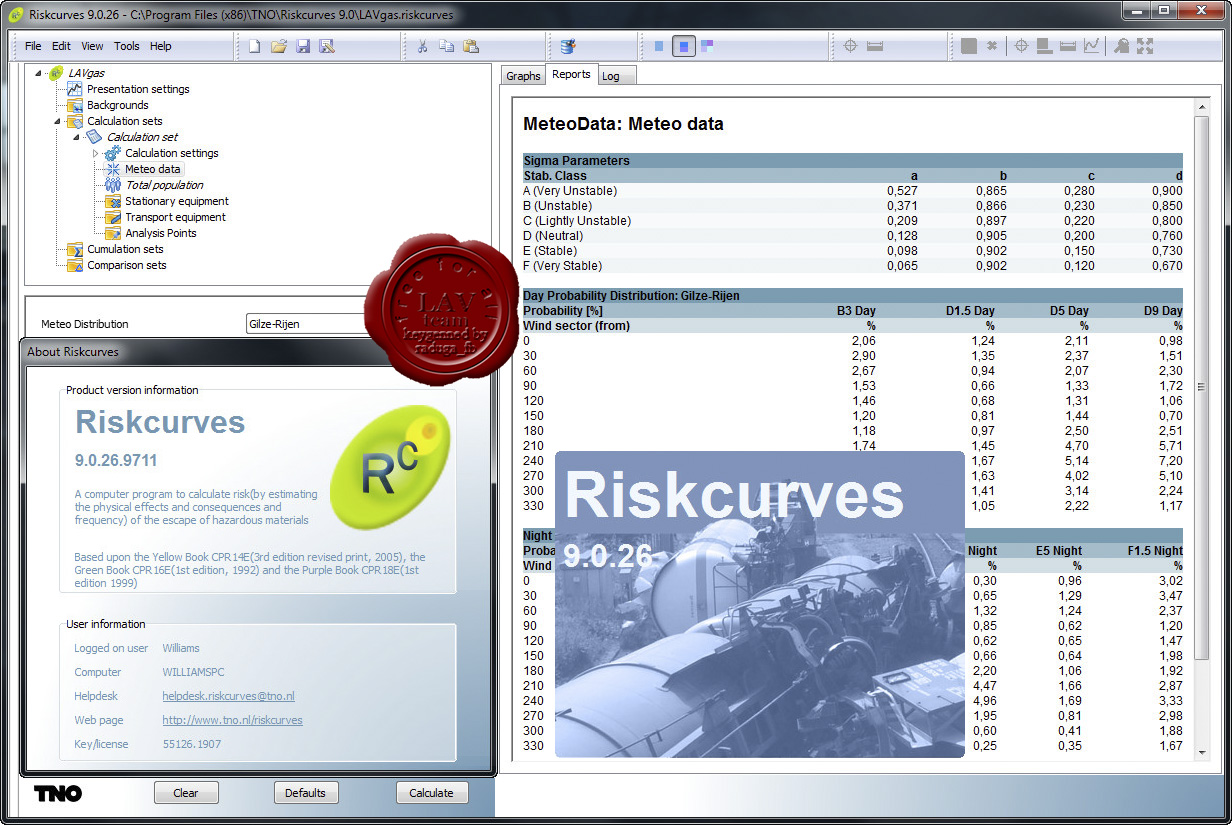The width and height of the screenshot is (1232, 825).
Task: Toggle the third multi-square view mode button
Action: [x=708, y=46]
